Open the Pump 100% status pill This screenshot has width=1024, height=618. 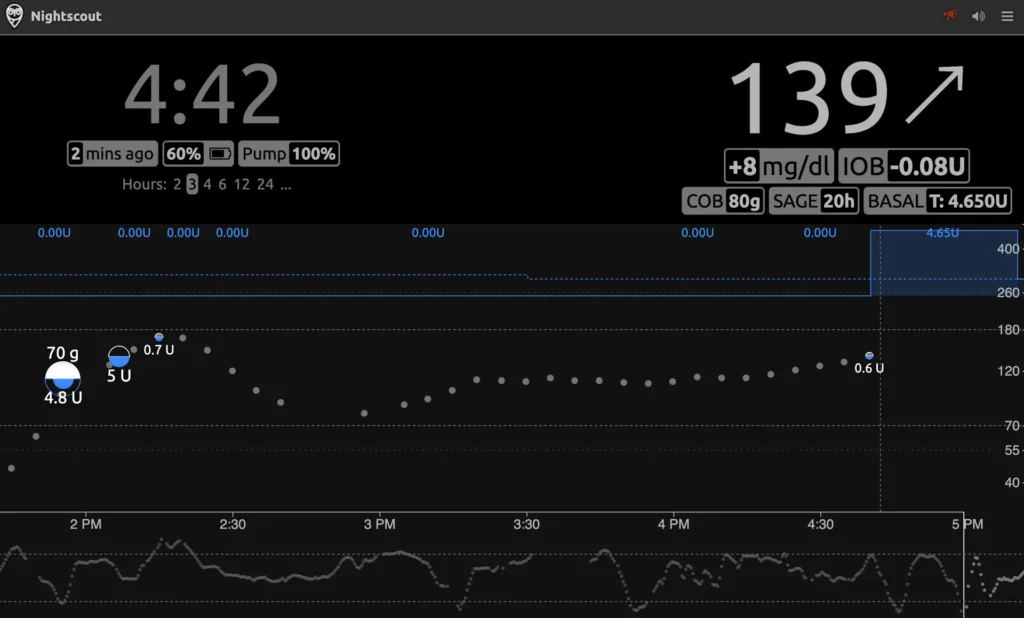[289, 154]
